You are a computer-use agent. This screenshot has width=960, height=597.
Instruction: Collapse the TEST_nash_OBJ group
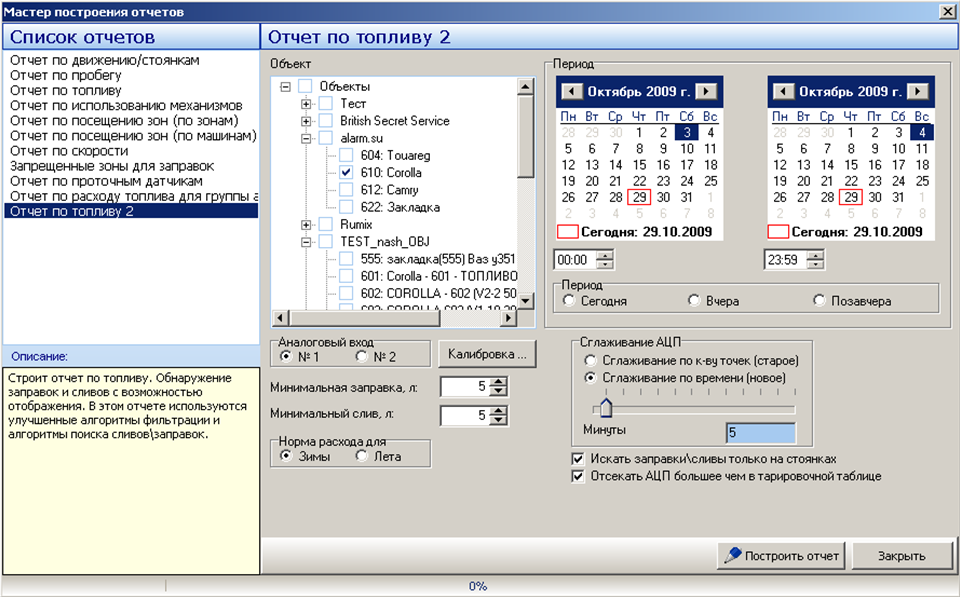tap(306, 242)
